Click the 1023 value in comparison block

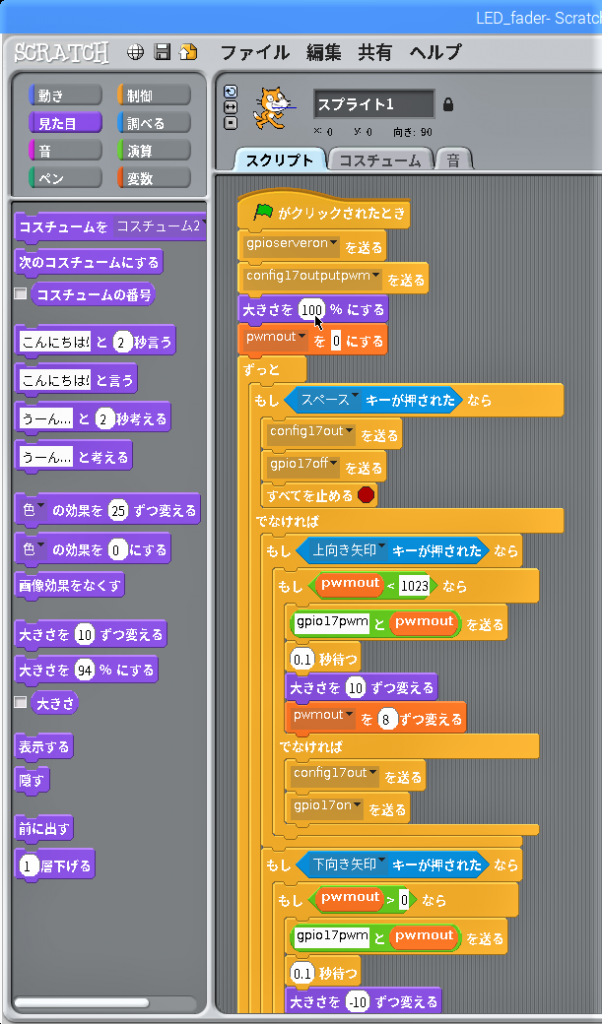point(415,586)
